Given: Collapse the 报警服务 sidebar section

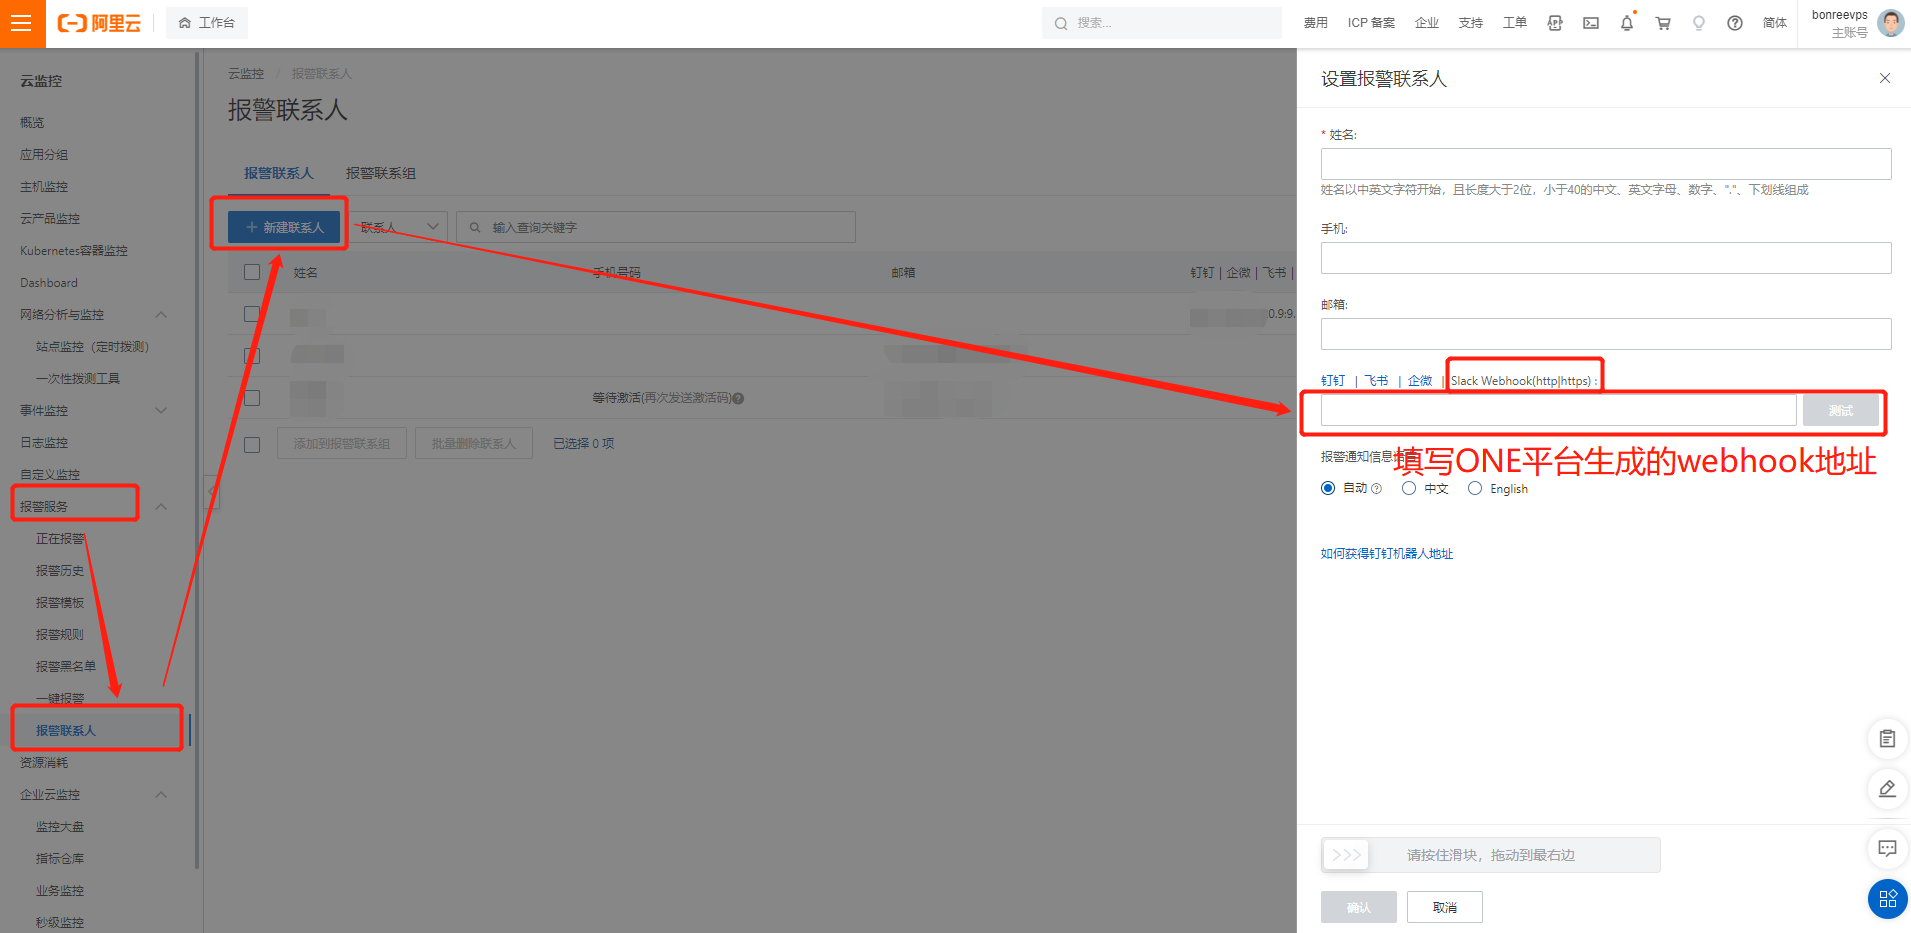Looking at the screenshot, I should [x=161, y=507].
